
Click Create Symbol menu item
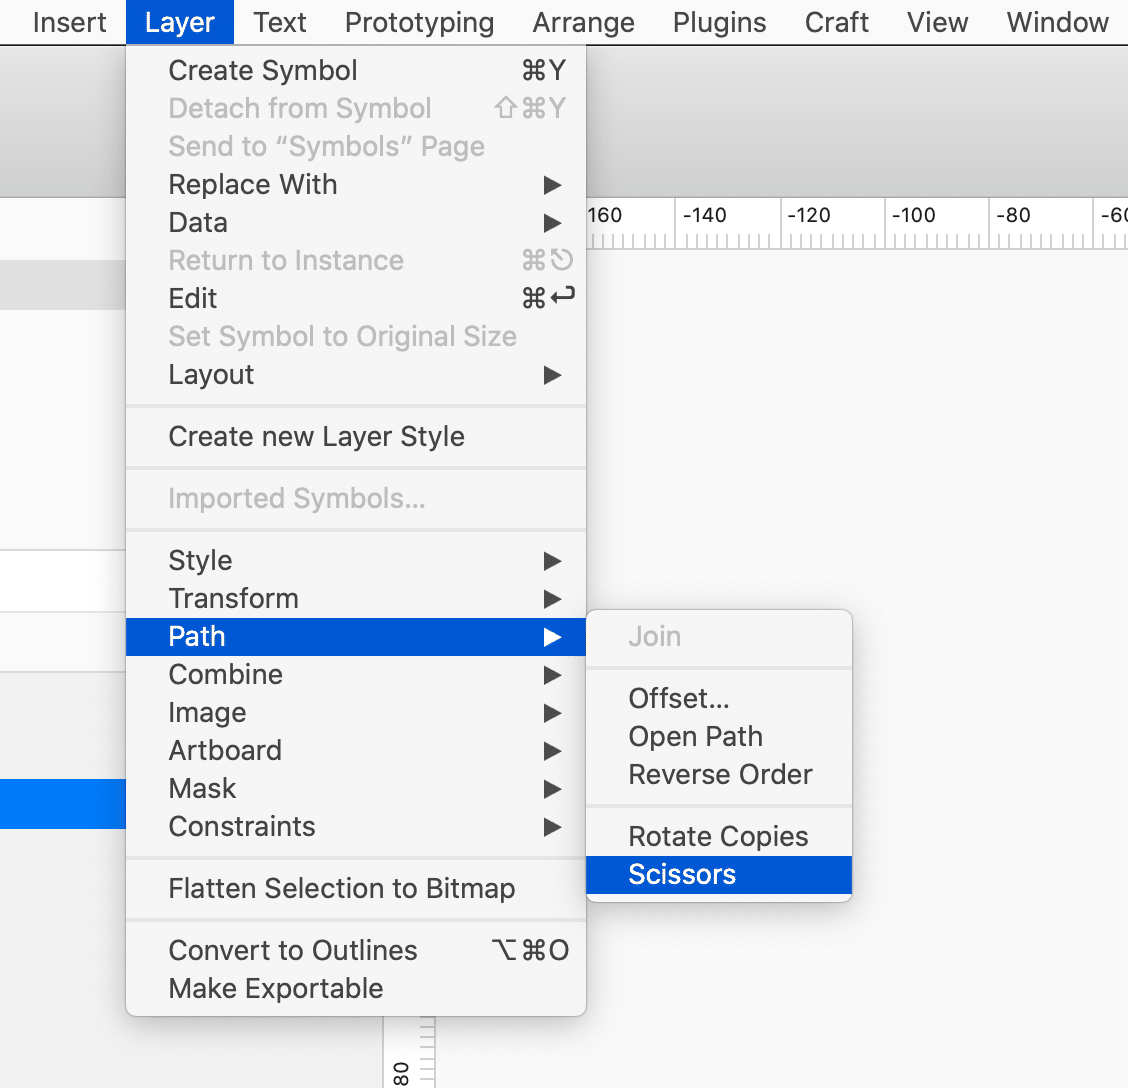(263, 71)
